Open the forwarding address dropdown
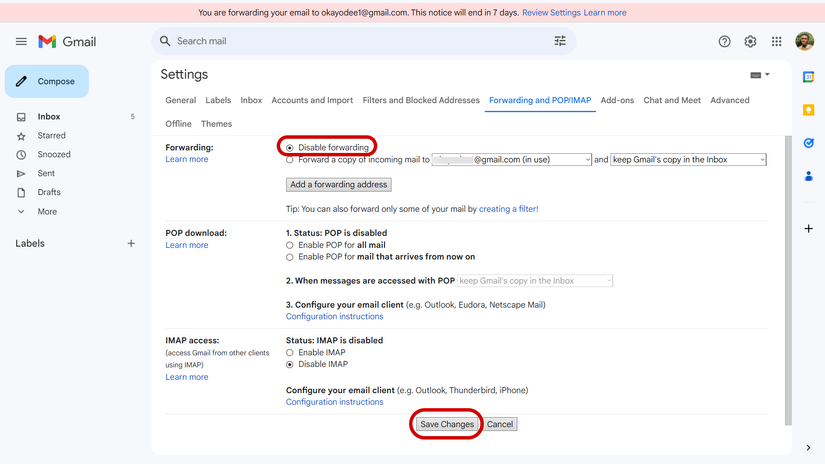This screenshot has height=464, width=825. click(x=512, y=160)
